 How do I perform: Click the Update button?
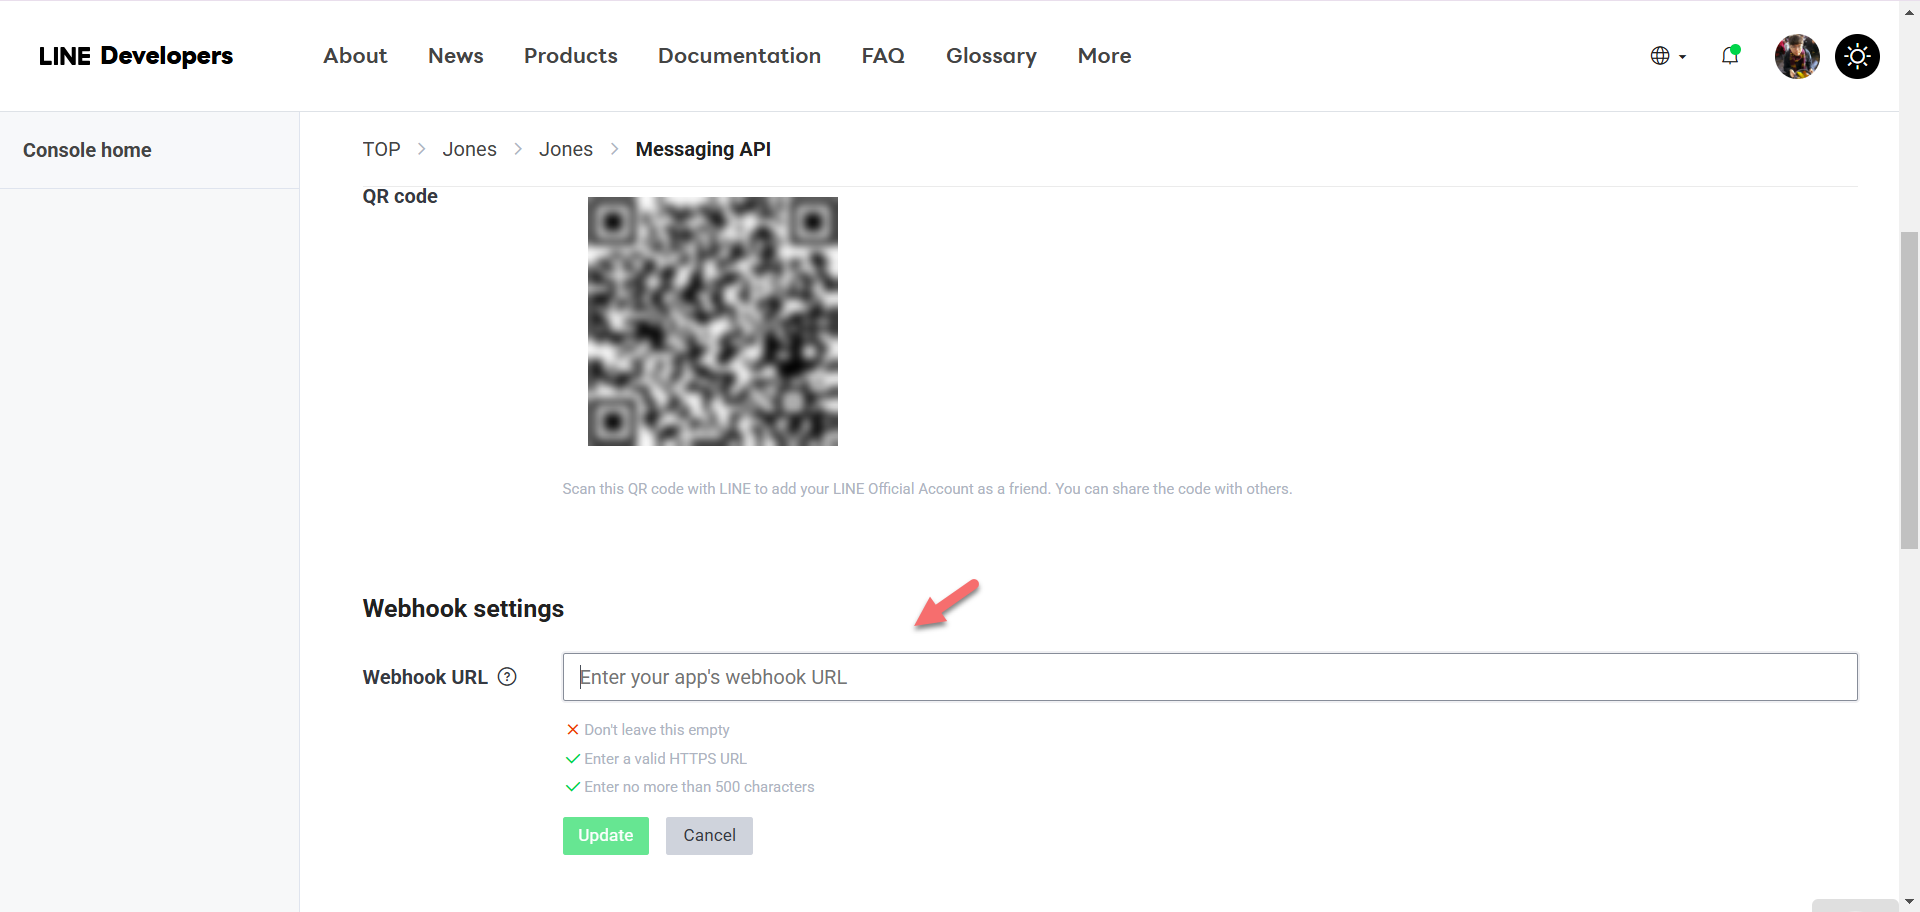[605, 835]
